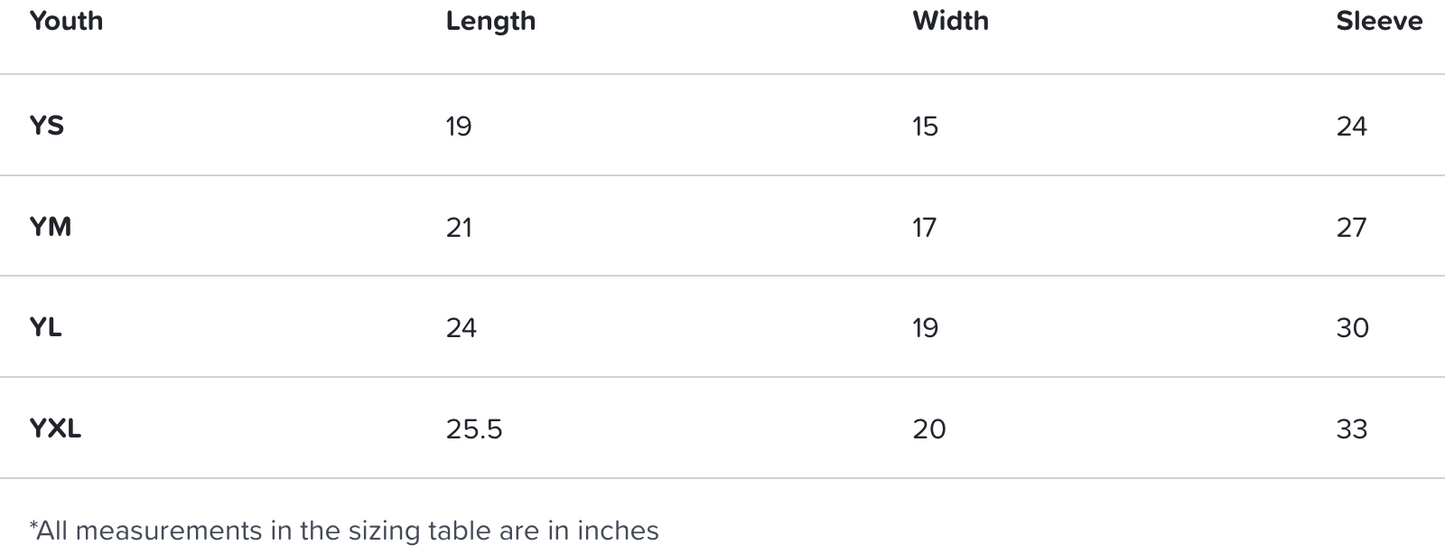Click the Youth column header

[66, 21]
